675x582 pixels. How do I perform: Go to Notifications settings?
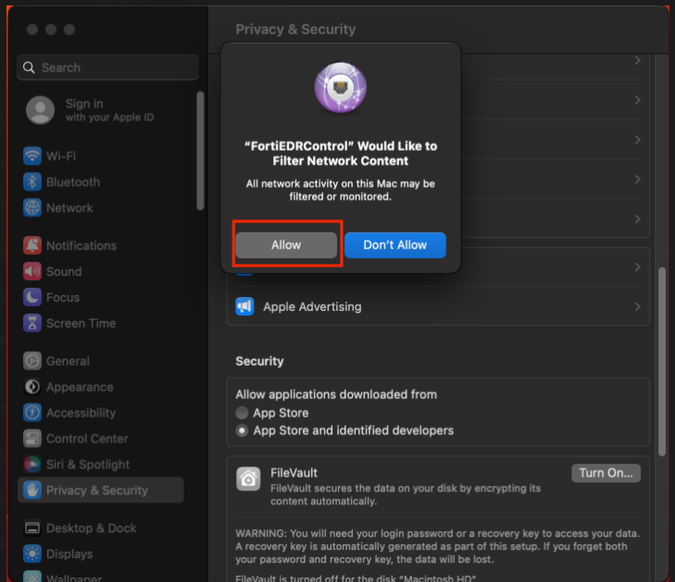click(x=81, y=245)
